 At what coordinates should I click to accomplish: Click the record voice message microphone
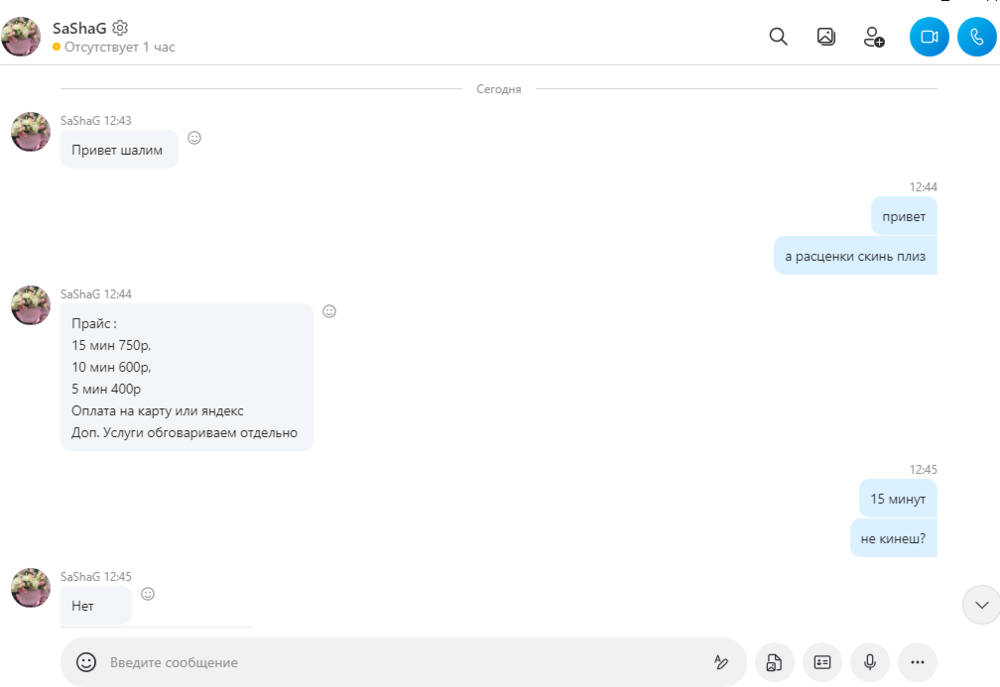tap(870, 662)
